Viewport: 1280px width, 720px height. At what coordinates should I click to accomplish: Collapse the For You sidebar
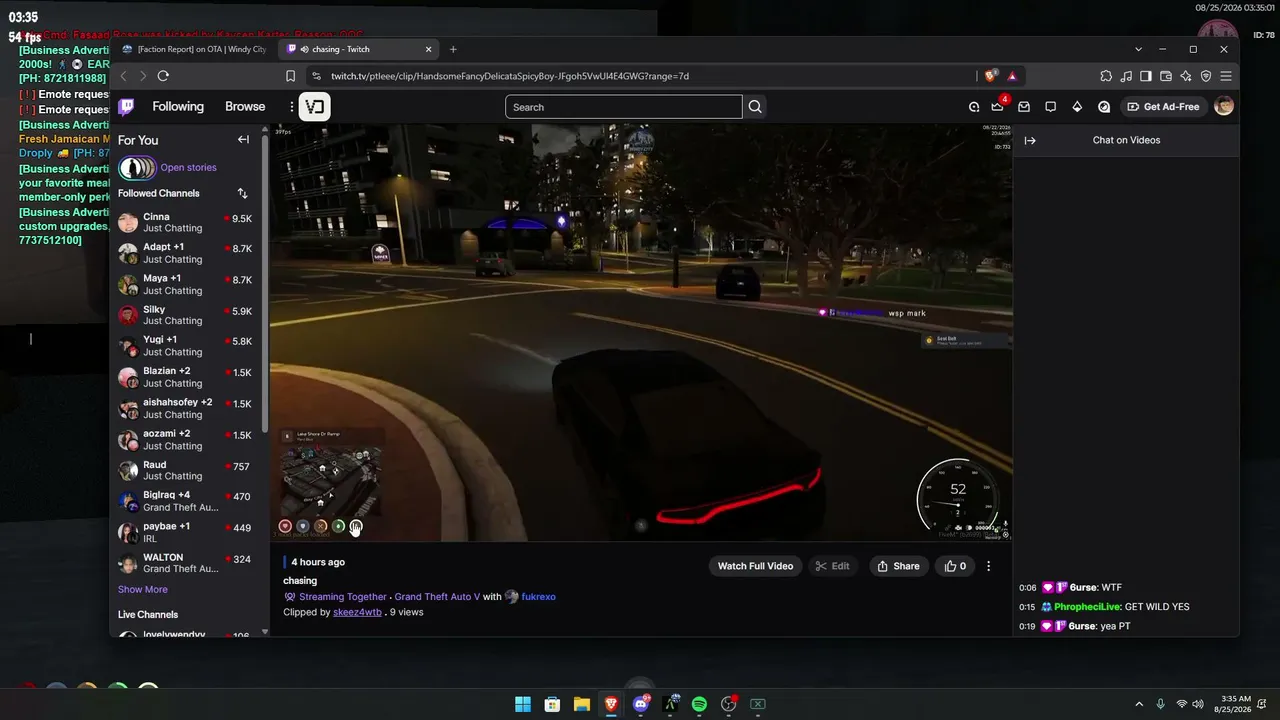[x=243, y=140]
